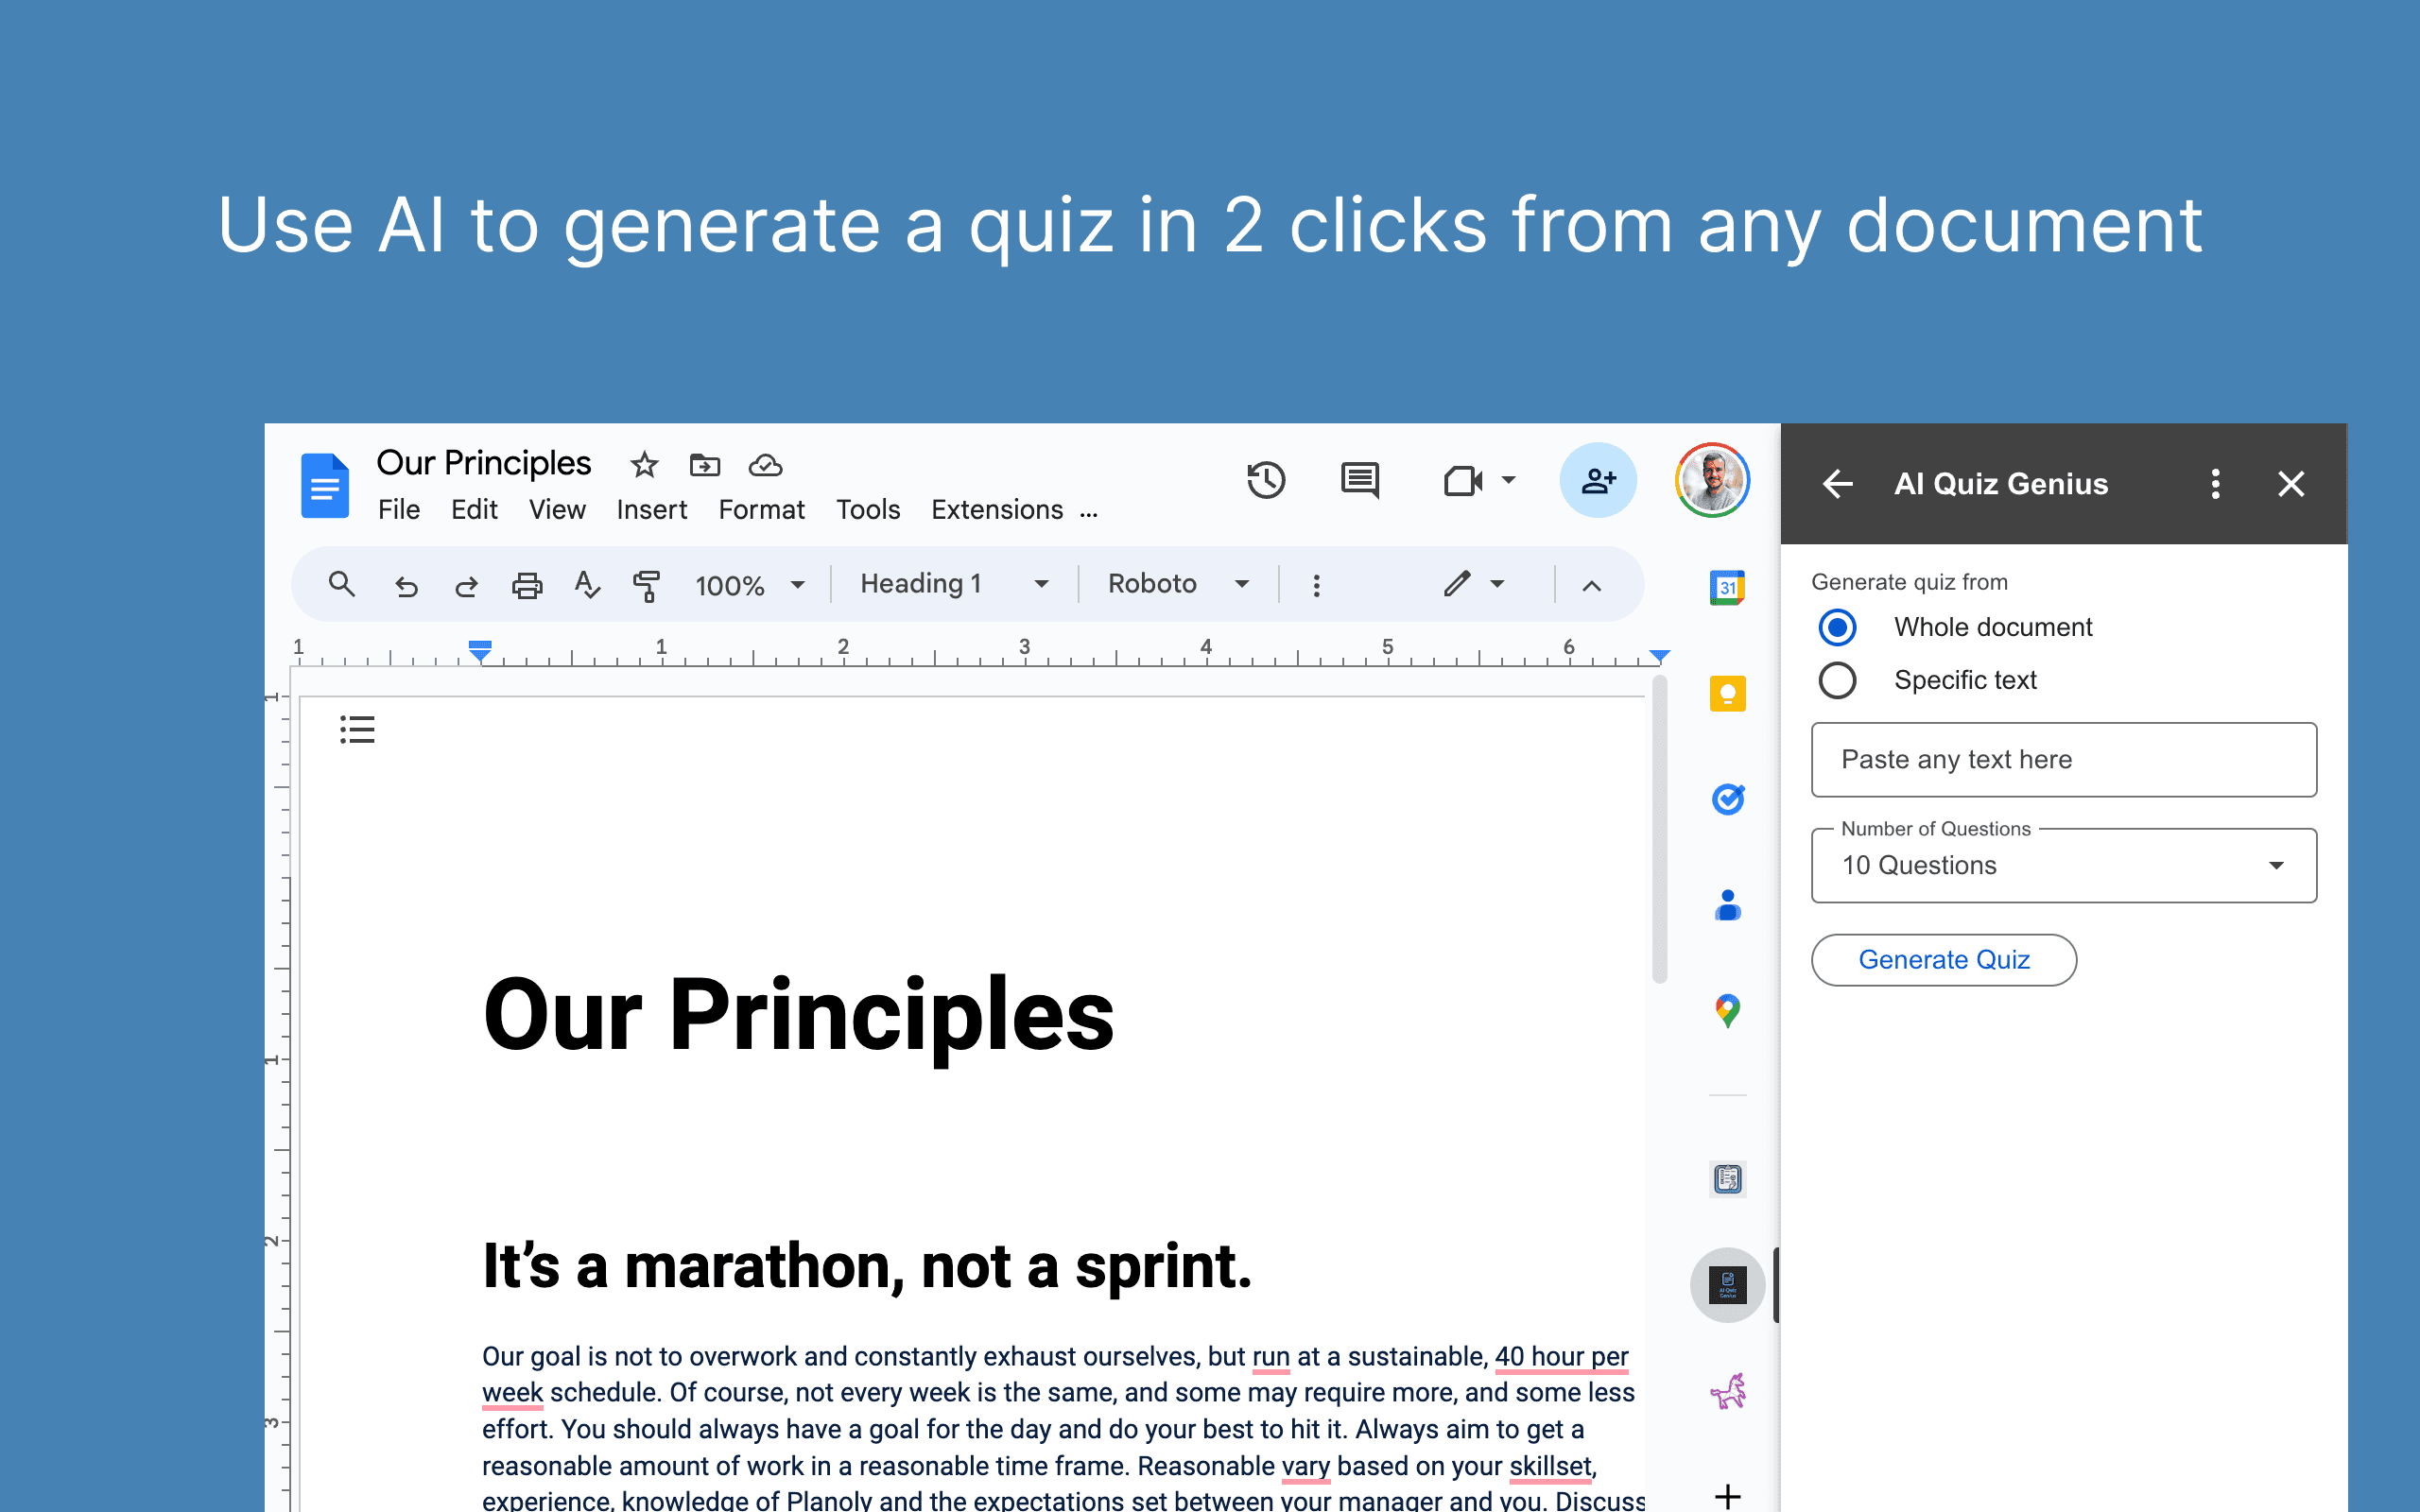Open the AI Quiz Genius add-on icon
2420x1512 pixels.
tap(1727, 1285)
